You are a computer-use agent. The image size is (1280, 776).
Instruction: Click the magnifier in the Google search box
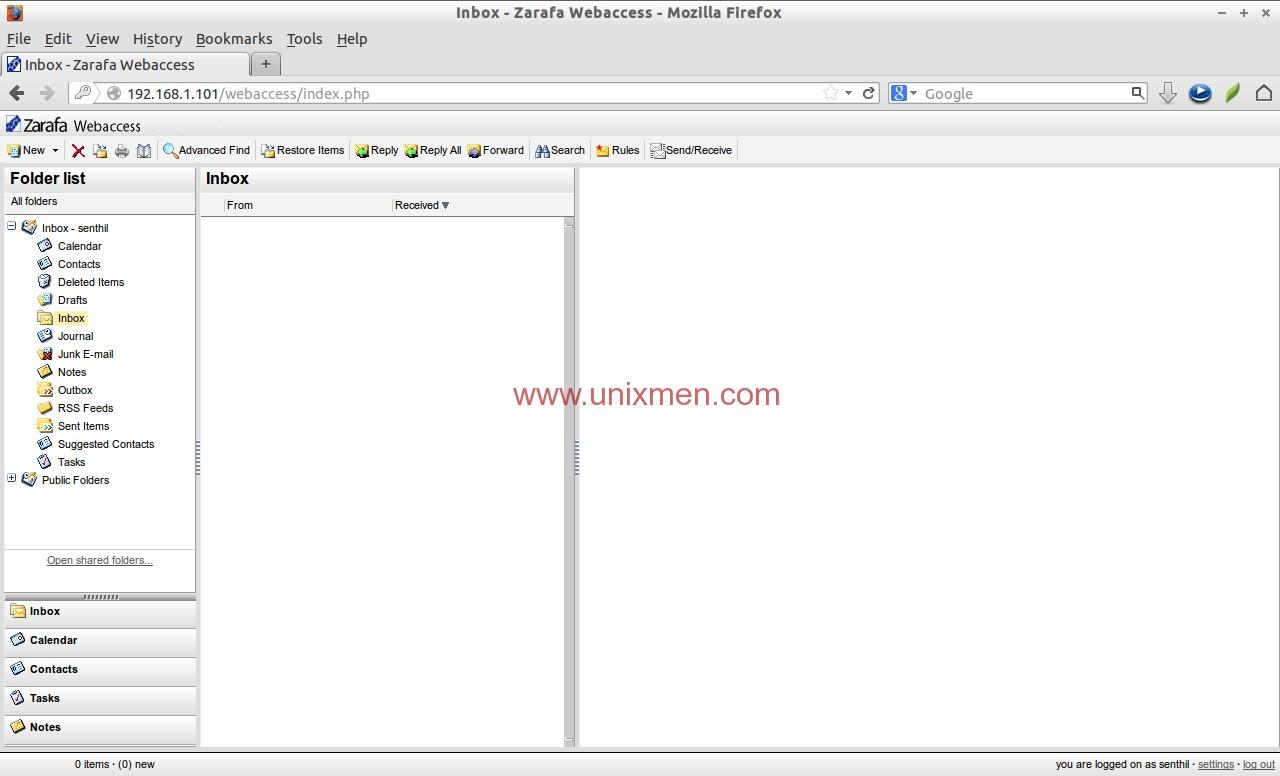(x=1137, y=93)
